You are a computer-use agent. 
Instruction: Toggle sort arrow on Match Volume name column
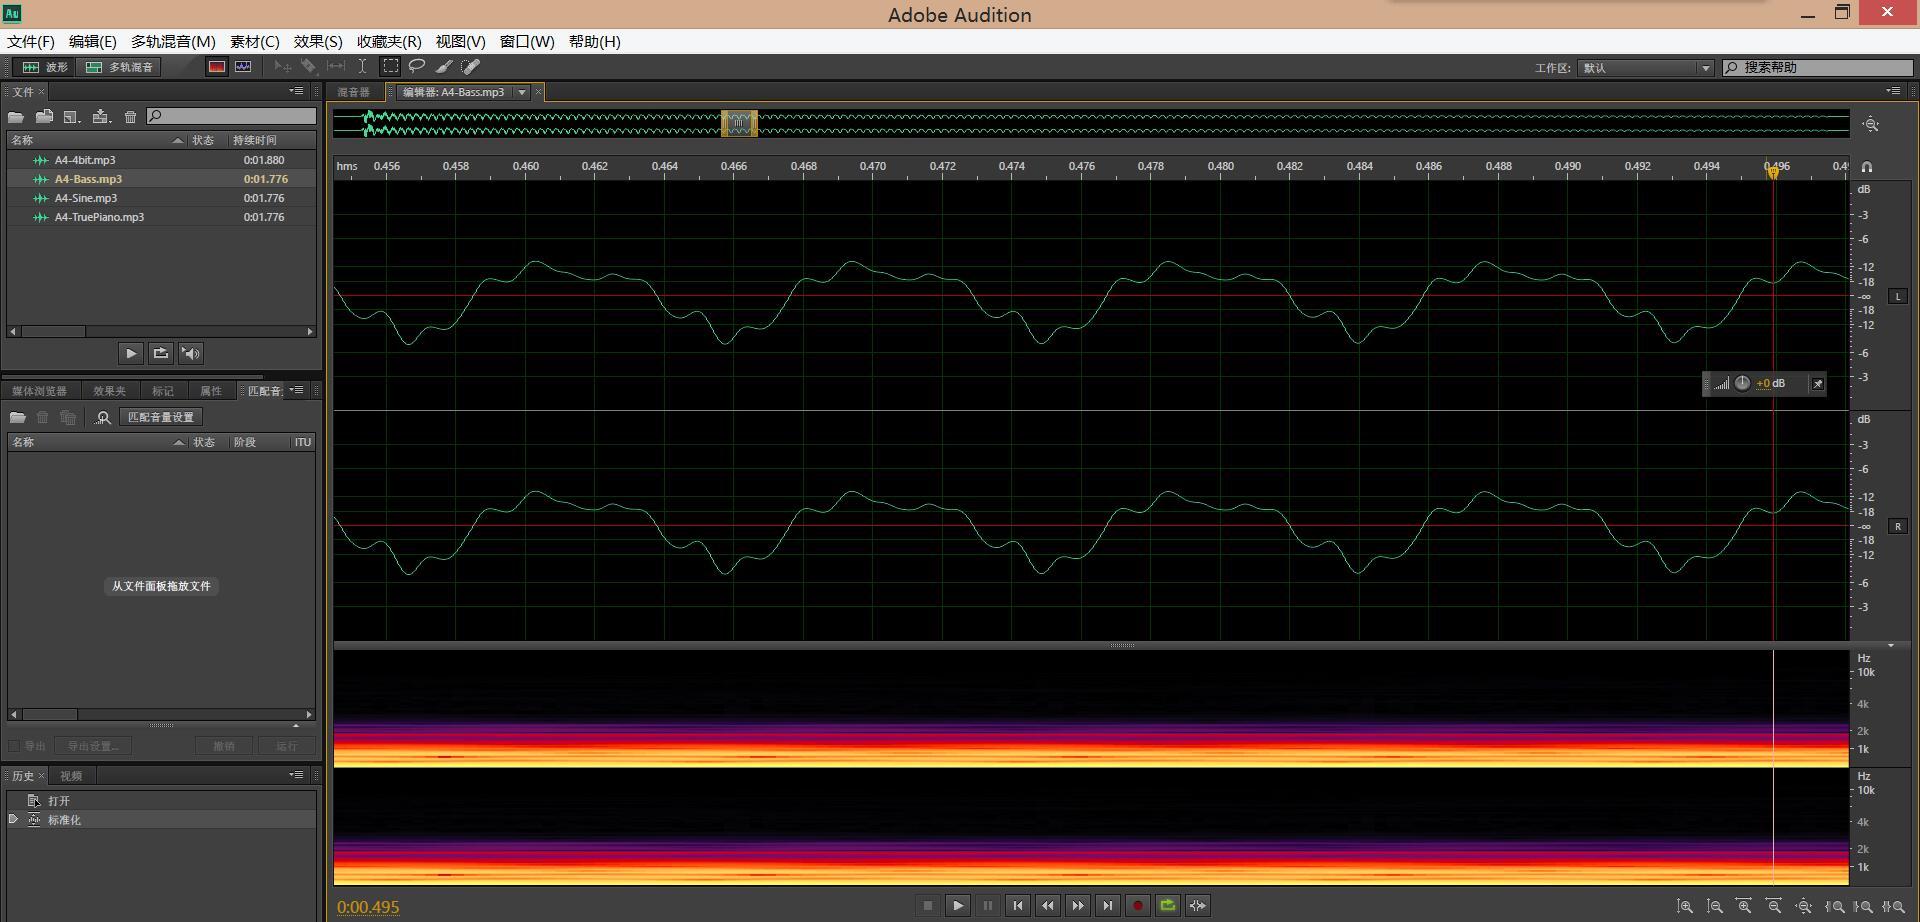[x=179, y=442]
